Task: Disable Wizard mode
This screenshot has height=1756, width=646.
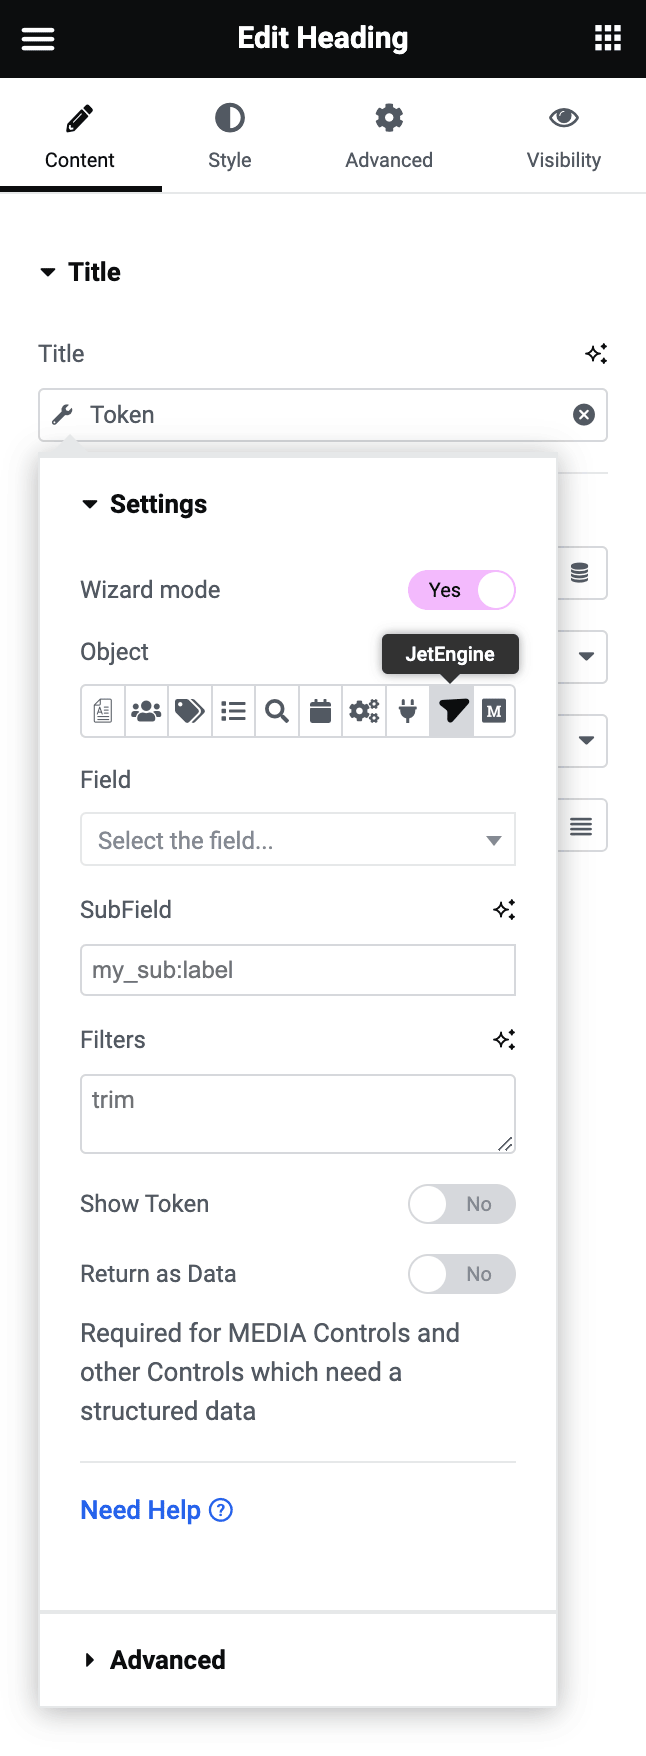Action: (x=462, y=590)
